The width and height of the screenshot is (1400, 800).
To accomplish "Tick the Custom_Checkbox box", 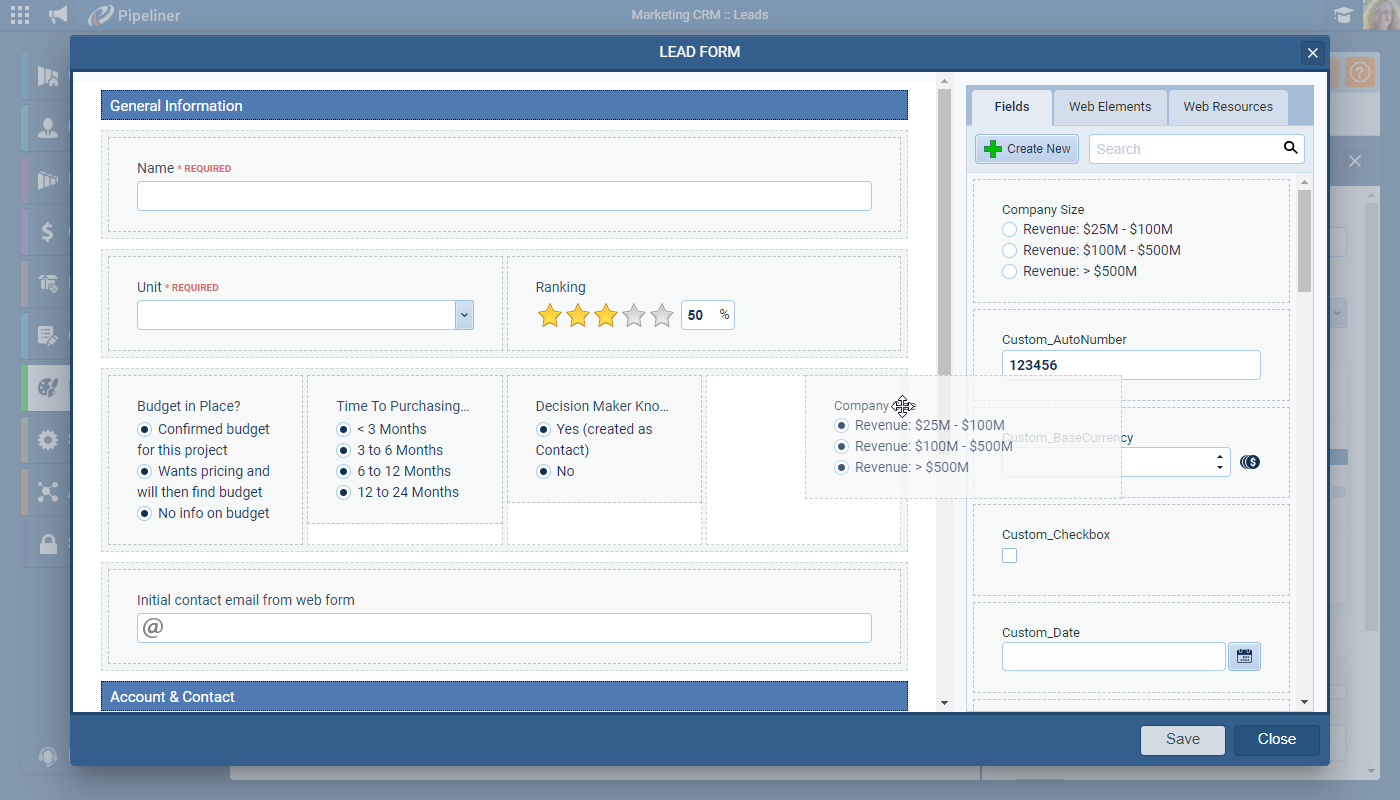I will pos(1009,556).
